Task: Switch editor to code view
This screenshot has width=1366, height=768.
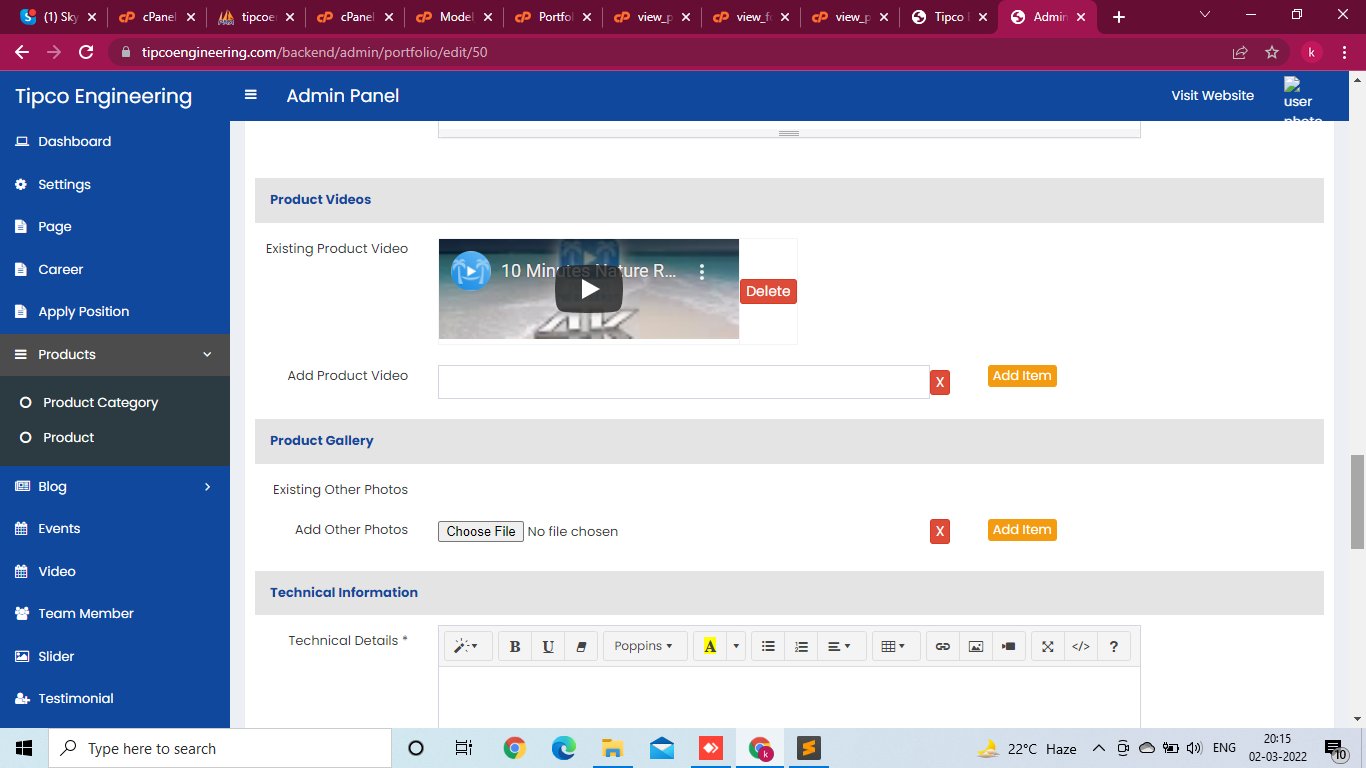Action: 1080,647
